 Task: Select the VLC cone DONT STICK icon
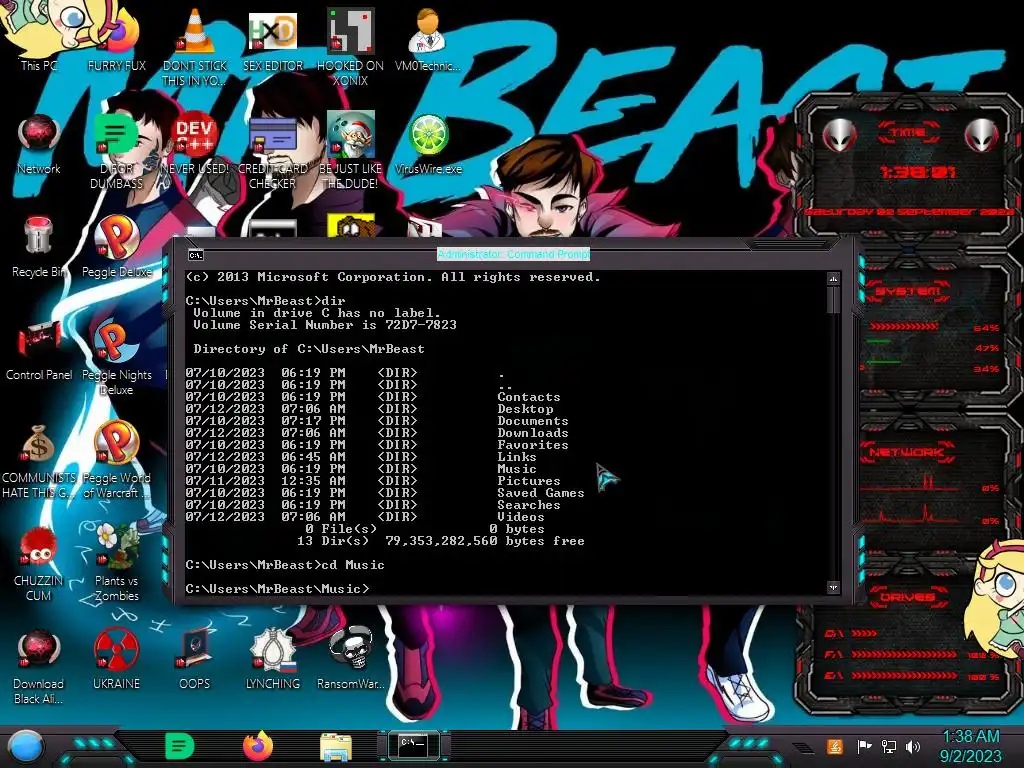(195, 46)
